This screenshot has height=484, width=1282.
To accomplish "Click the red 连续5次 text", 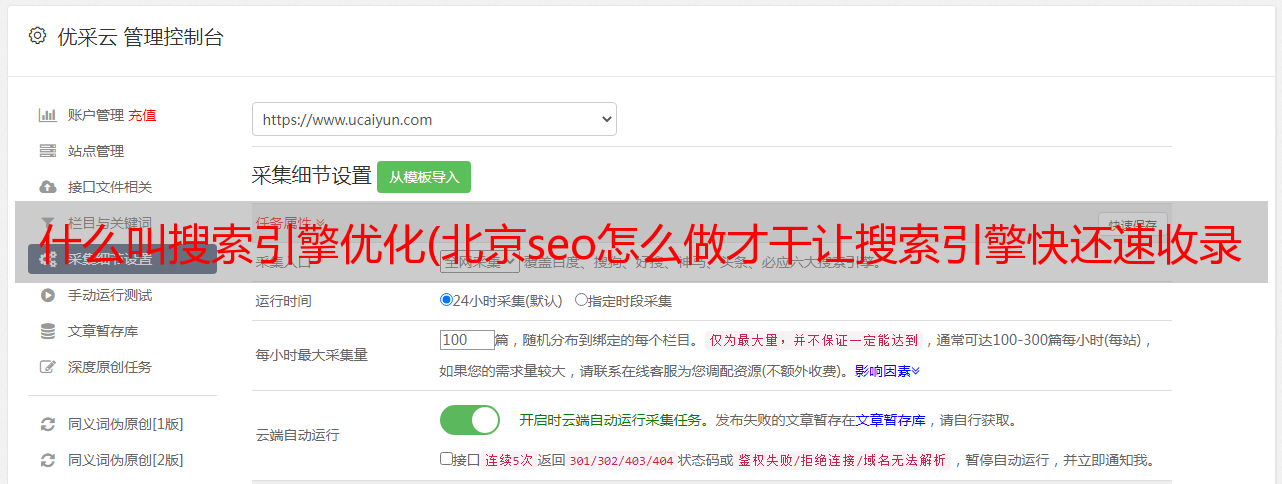I will (510, 461).
